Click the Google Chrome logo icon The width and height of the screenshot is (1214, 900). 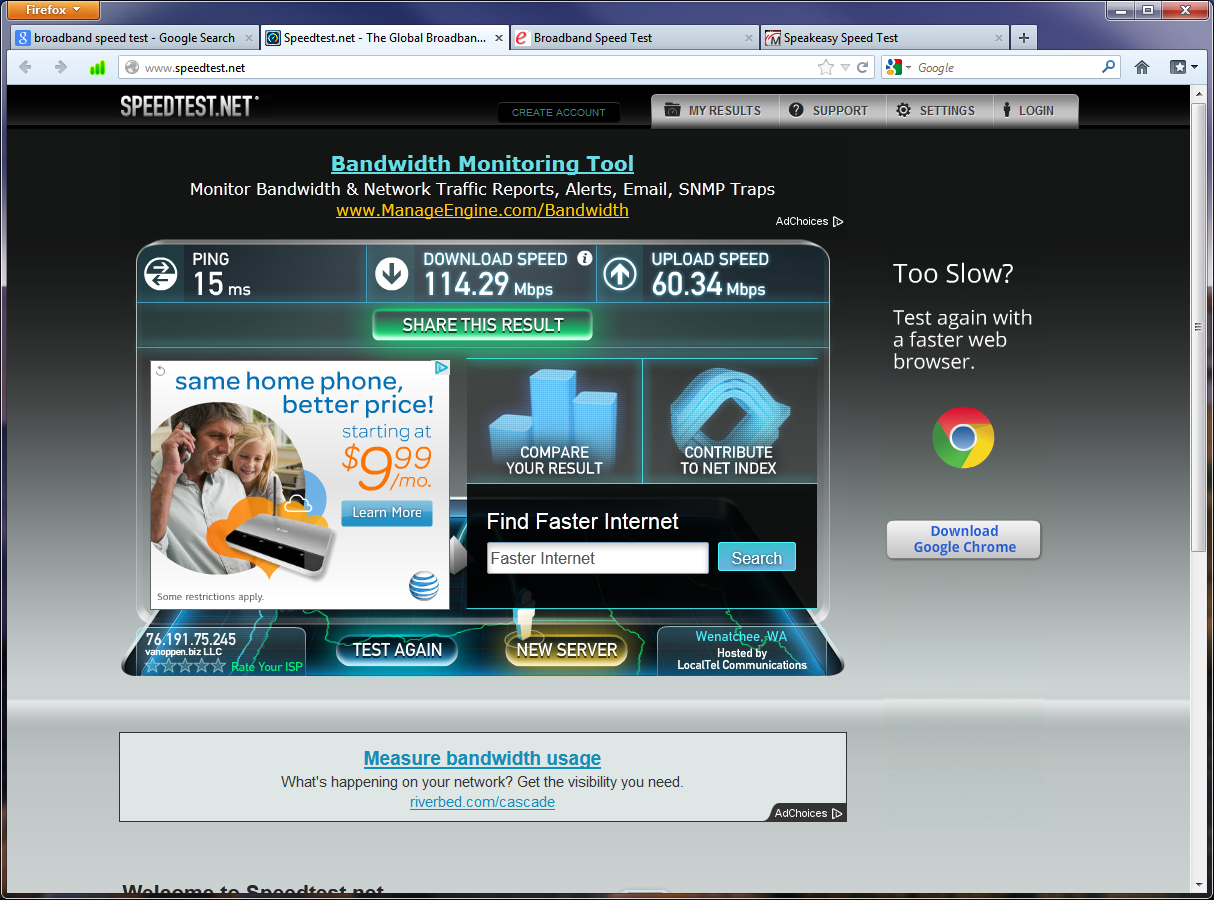(963, 437)
